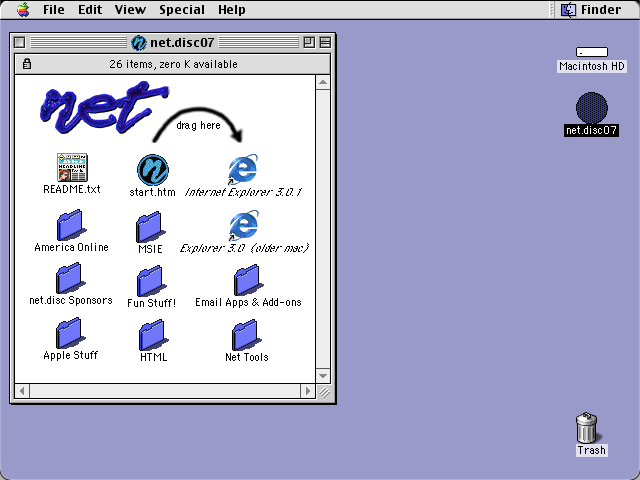Click the net.disc07 window zoom box
Screen dimensions: 640x480
click(x=309, y=42)
